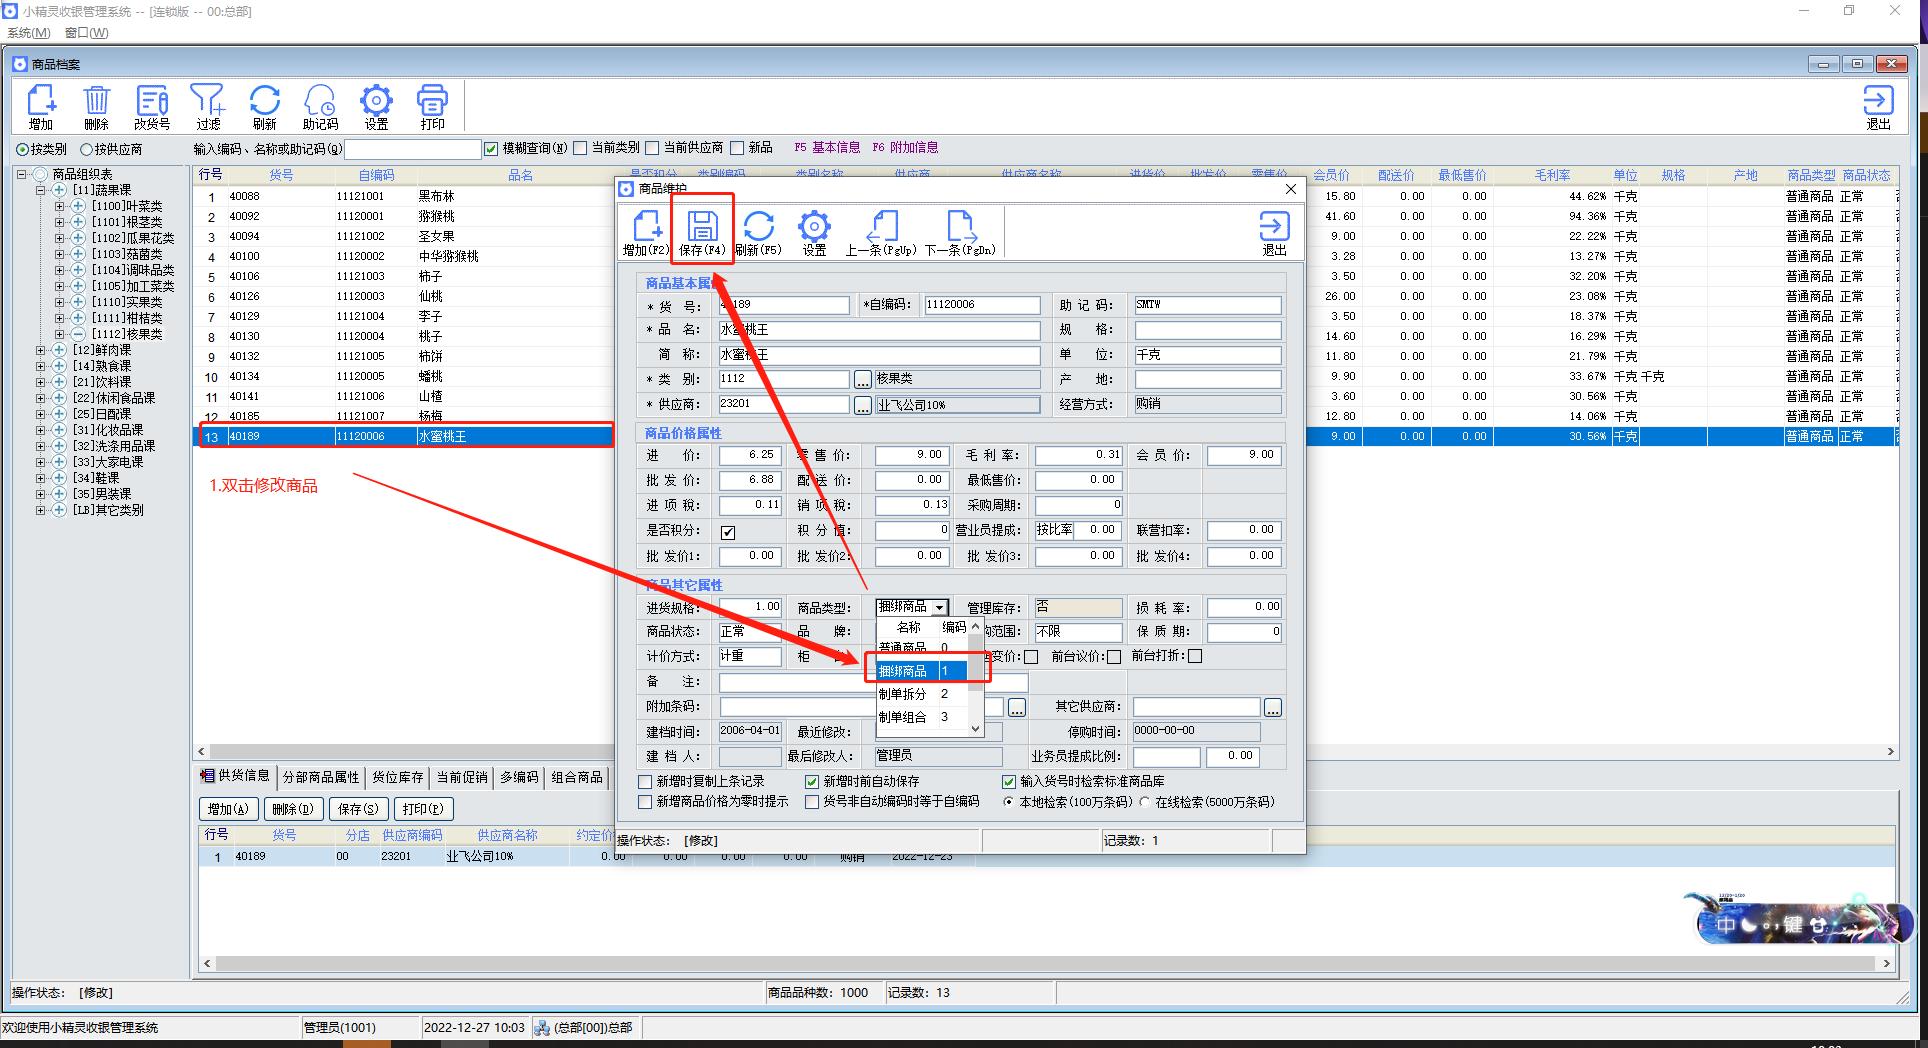Click 退出 in the 商品维护 dialog

(1274, 233)
